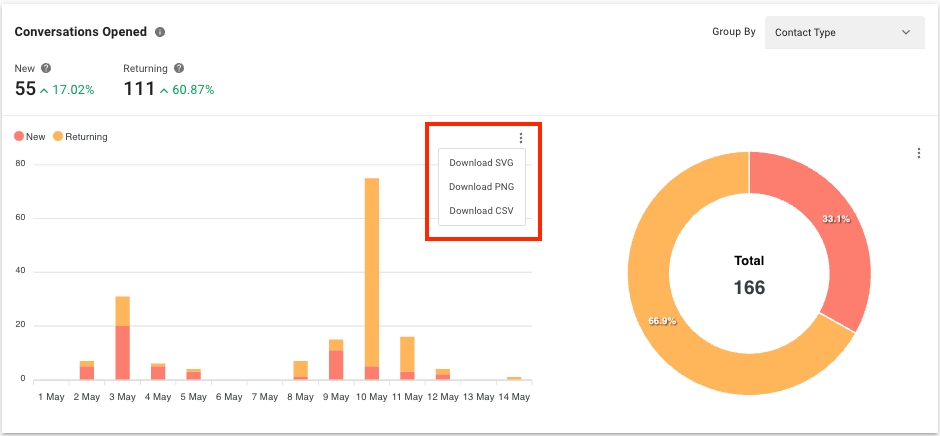Select Download SVG from the menu
This screenshot has width=940, height=436.
point(481,162)
